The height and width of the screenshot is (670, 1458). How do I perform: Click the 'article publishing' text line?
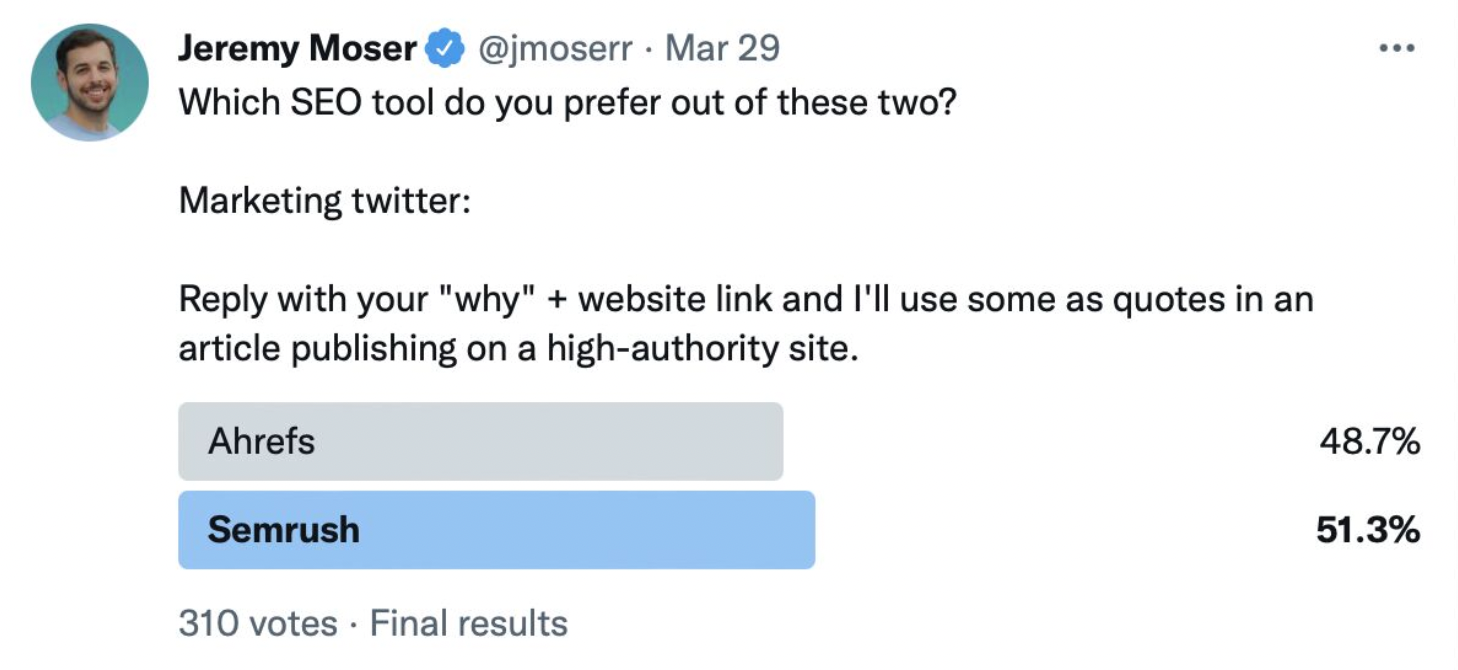point(519,349)
